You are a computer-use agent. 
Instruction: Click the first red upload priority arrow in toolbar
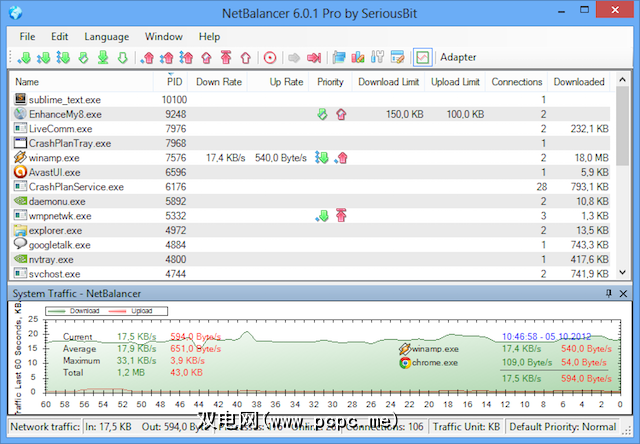tap(149, 58)
